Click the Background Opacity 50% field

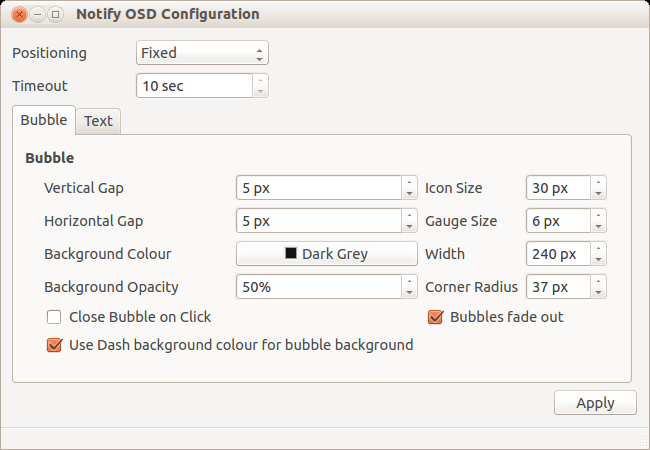[x=317, y=287]
